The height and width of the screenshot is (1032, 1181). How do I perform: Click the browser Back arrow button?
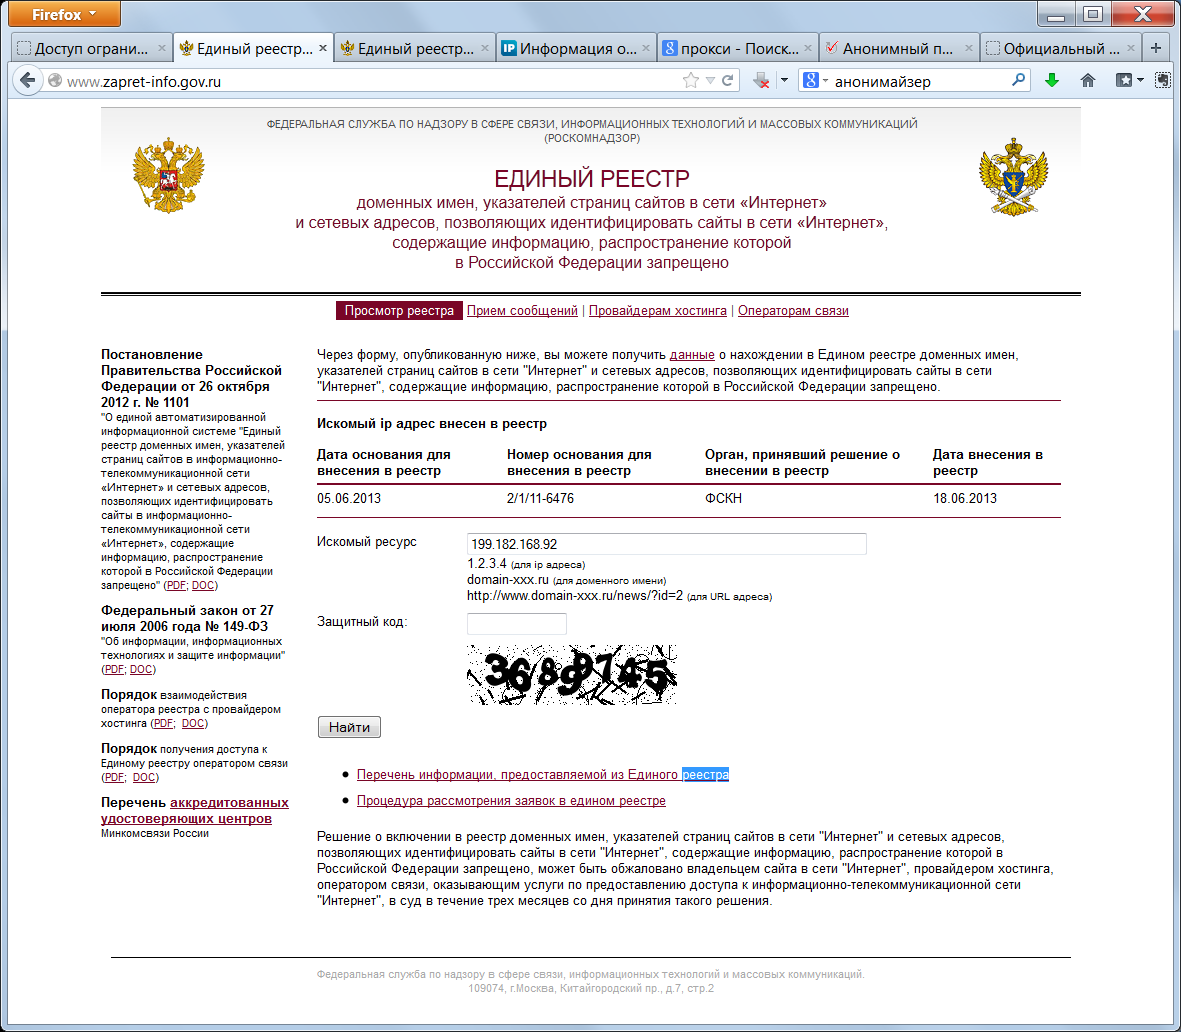(x=27, y=81)
